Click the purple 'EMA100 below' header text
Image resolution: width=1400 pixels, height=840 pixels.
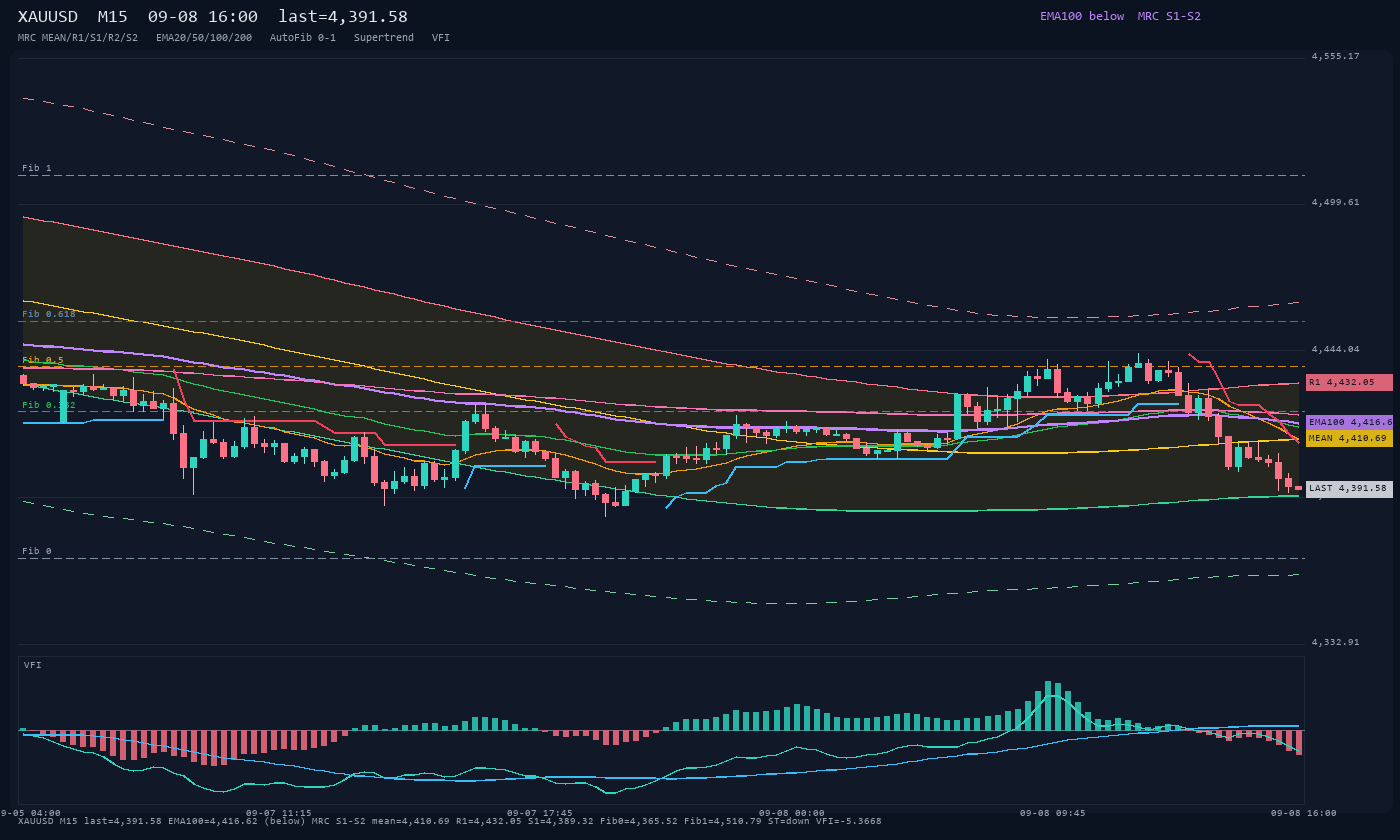[1082, 16]
